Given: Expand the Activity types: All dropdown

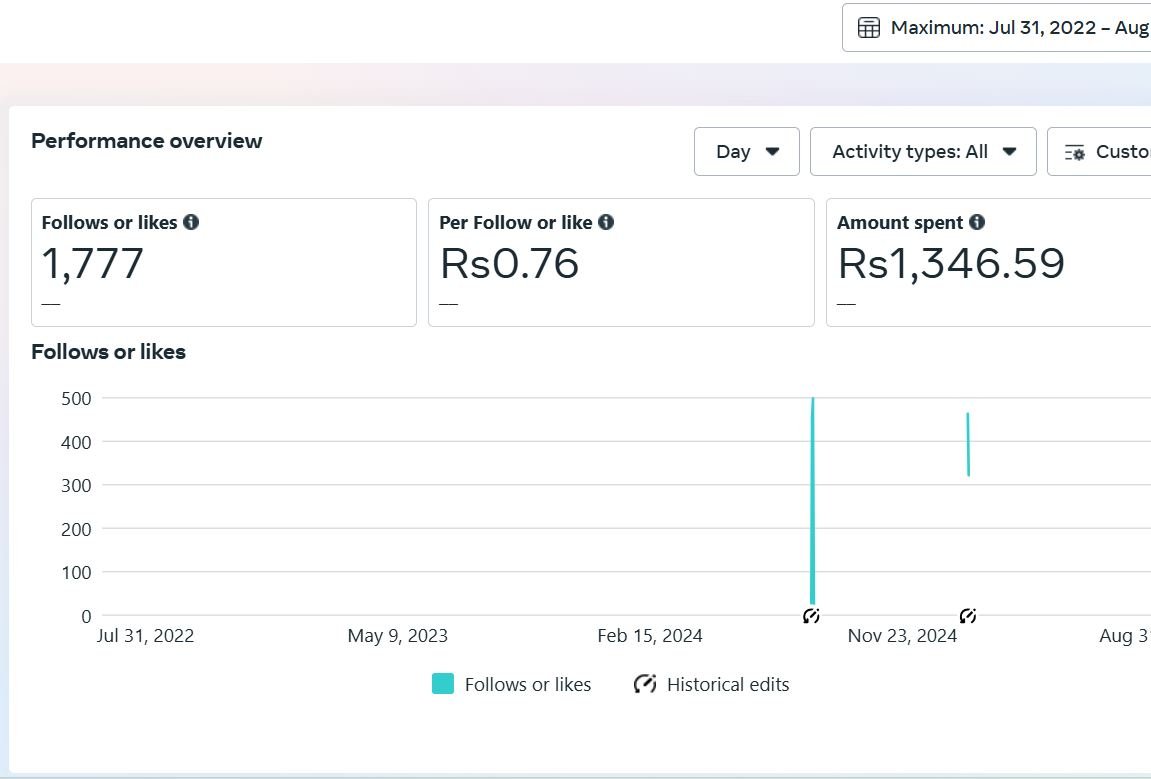Looking at the screenshot, I should 922,152.
